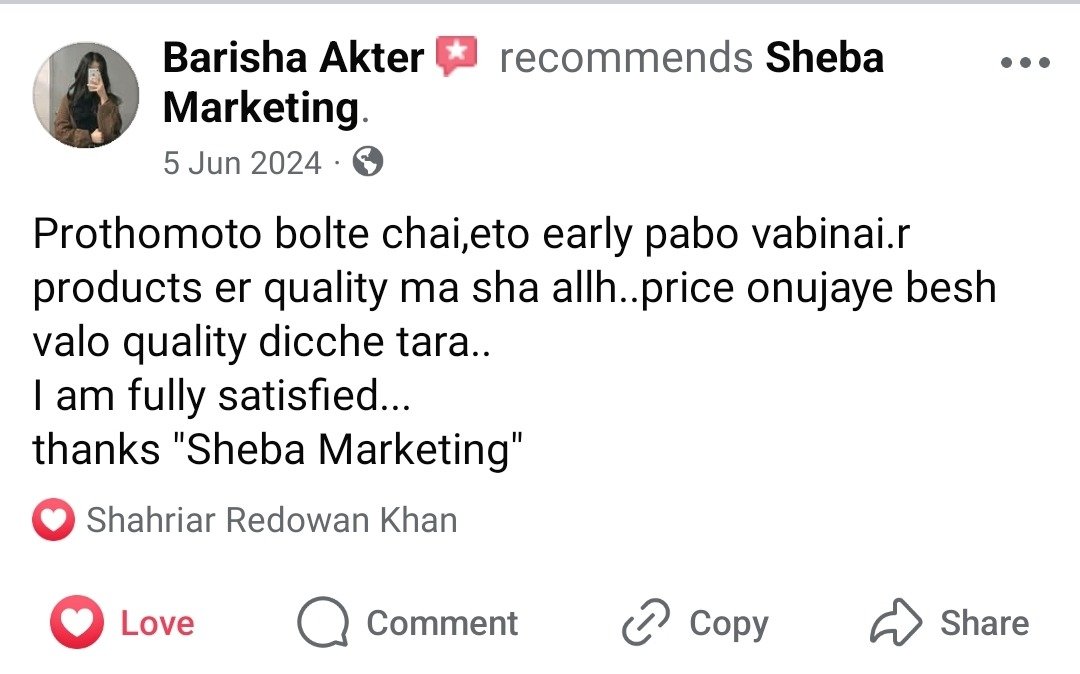Click the globe public audience icon
This screenshot has height=674, width=1080.
(369, 161)
